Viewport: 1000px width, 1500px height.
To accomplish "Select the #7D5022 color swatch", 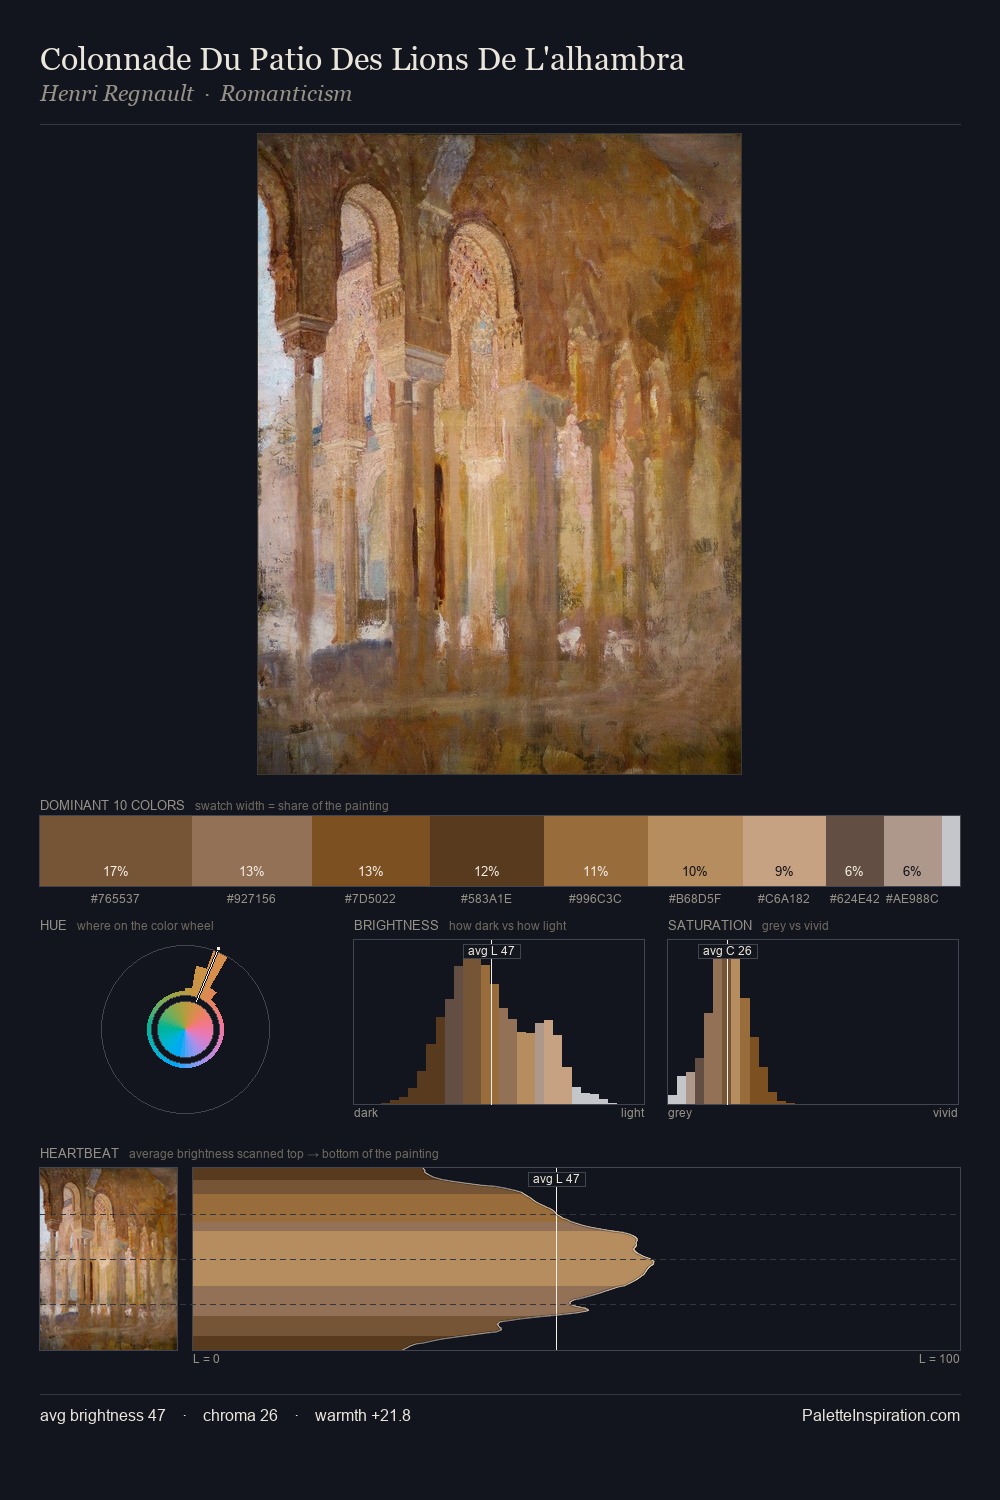I will pos(371,851).
